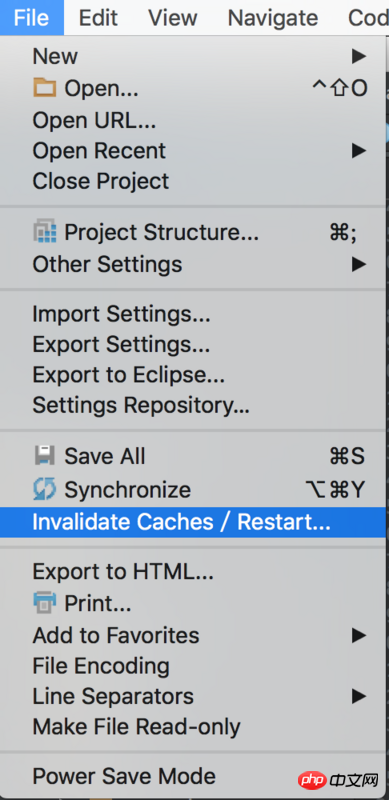The image size is (389, 800).
Task: Expand the Line Separators submenu arrow
Action: pyautogui.click(x=359, y=696)
